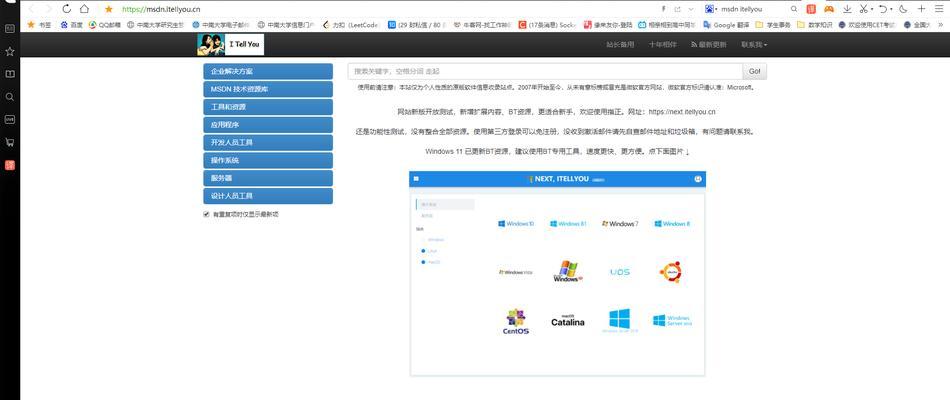This screenshot has height=400, width=950.
Task: Open the https://next.itellyou.cn link
Action: (x=682, y=112)
